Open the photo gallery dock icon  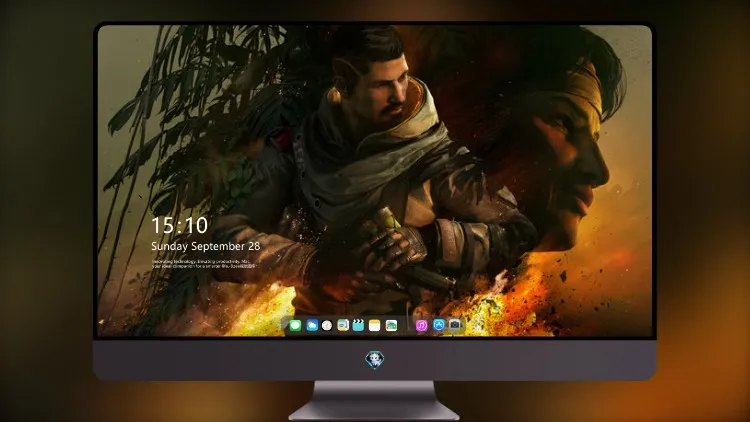[x=391, y=326]
